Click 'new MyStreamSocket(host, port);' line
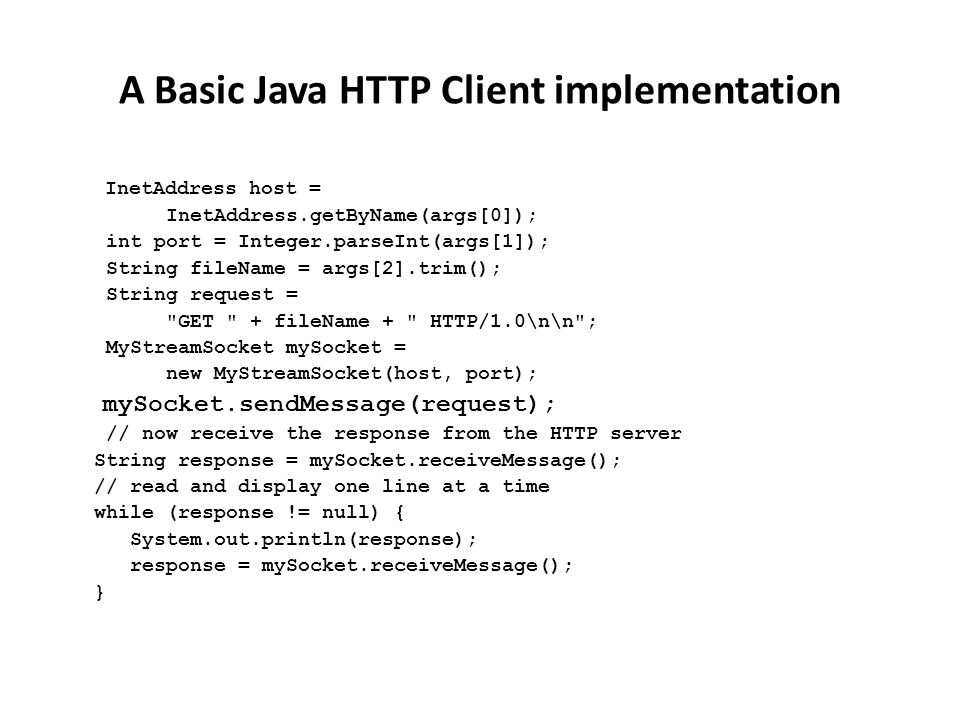Viewport: 960px width, 720px height. tap(351, 373)
